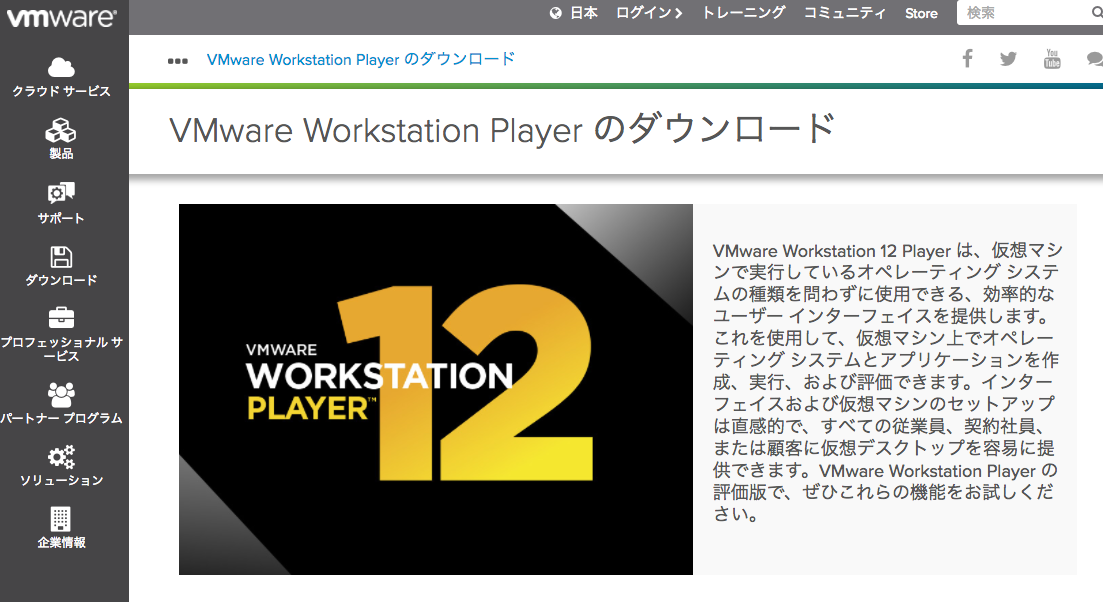Click the VMware Workstation Player breadcrumb link

pyautogui.click(x=361, y=60)
